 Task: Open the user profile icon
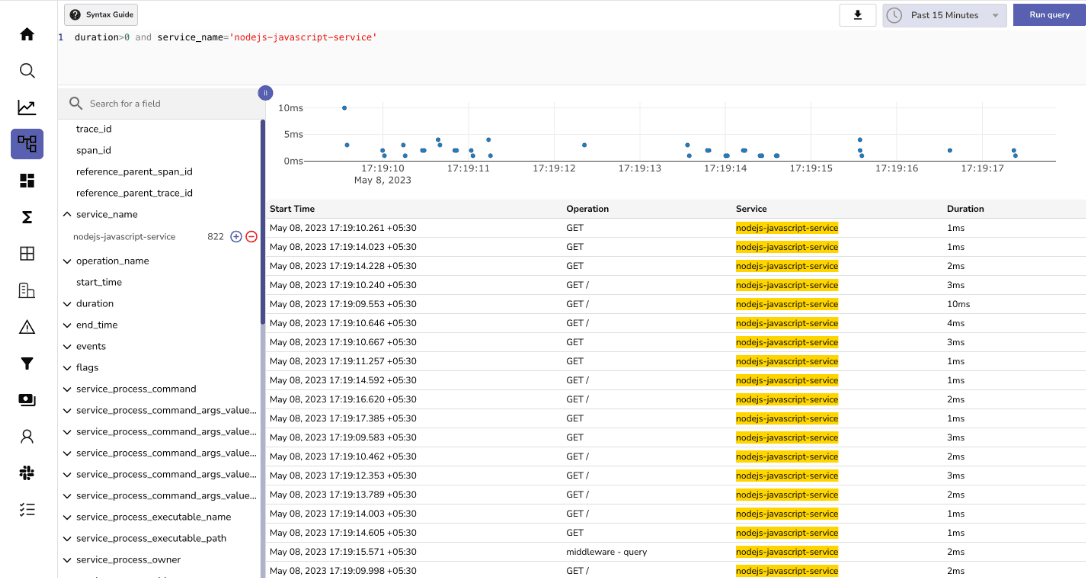click(27, 436)
